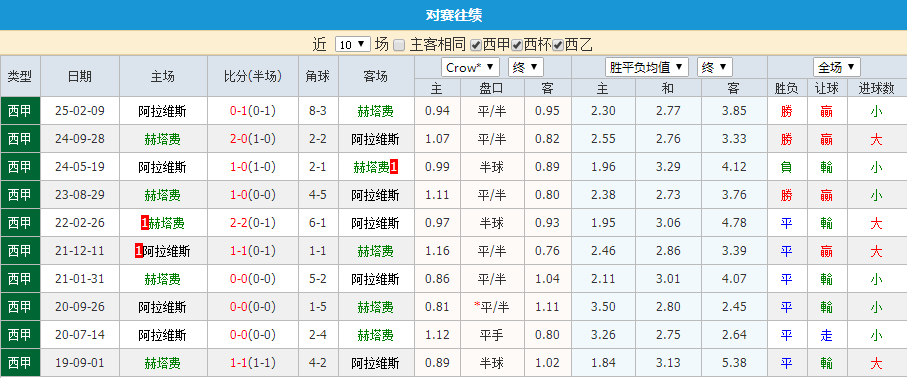
Task: Click the 胜负 column header
Action: click(x=787, y=88)
